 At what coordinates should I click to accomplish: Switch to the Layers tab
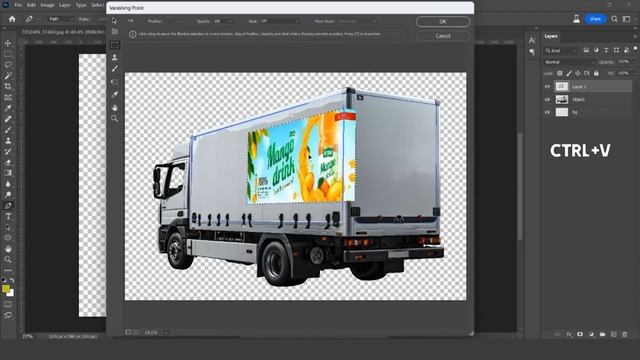[x=551, y=36]
